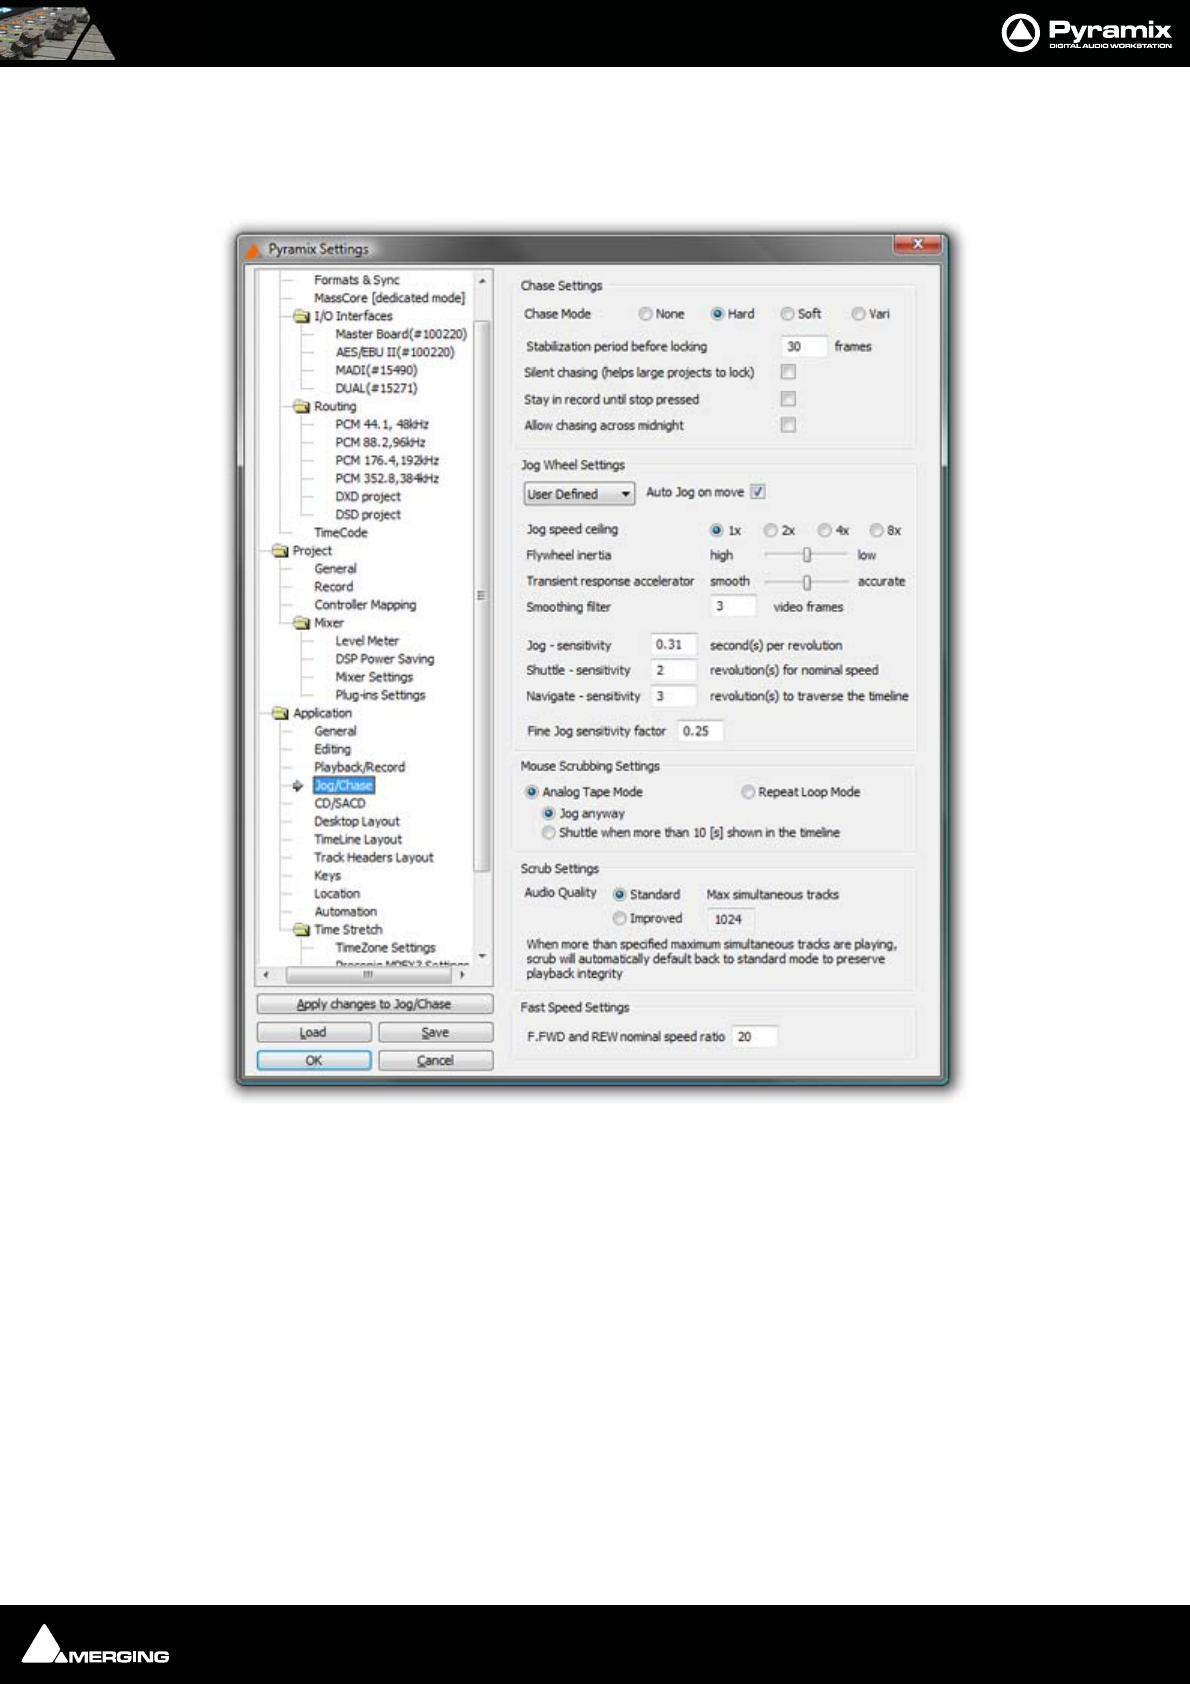Click the tree scroll up arrow
The image size is (1190, 1684).
point(482,281)
